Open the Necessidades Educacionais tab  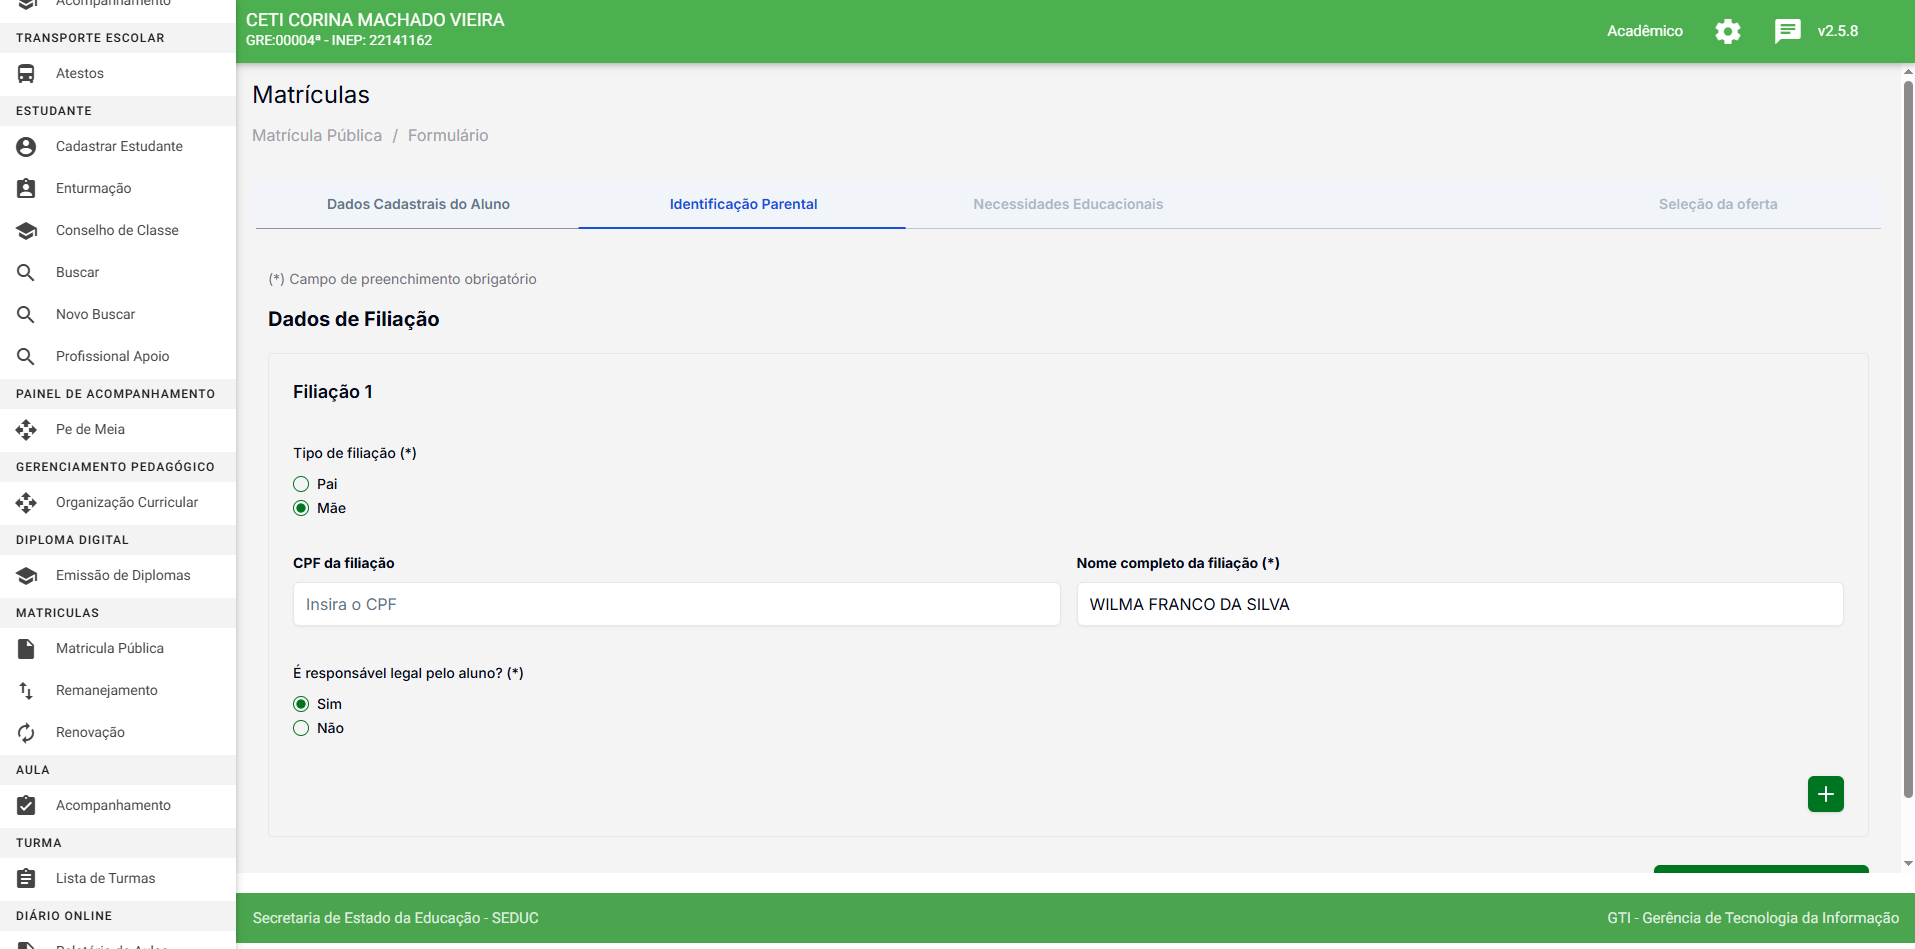[1067, 204]
